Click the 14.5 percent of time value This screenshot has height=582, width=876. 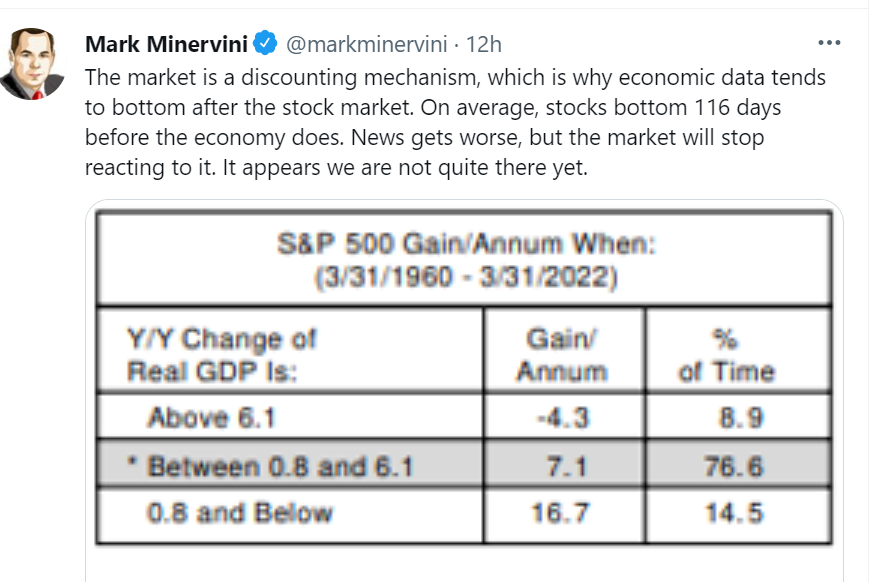738,514
